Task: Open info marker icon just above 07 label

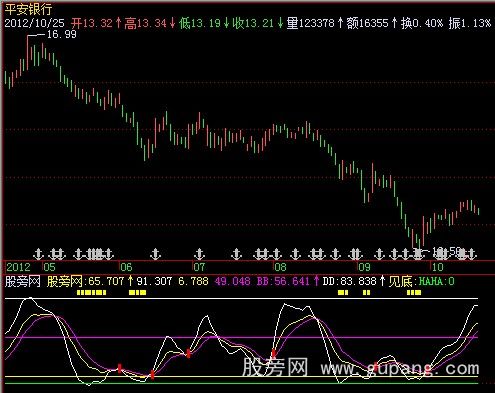Action: pyautogui.click(x=199, y=254)
